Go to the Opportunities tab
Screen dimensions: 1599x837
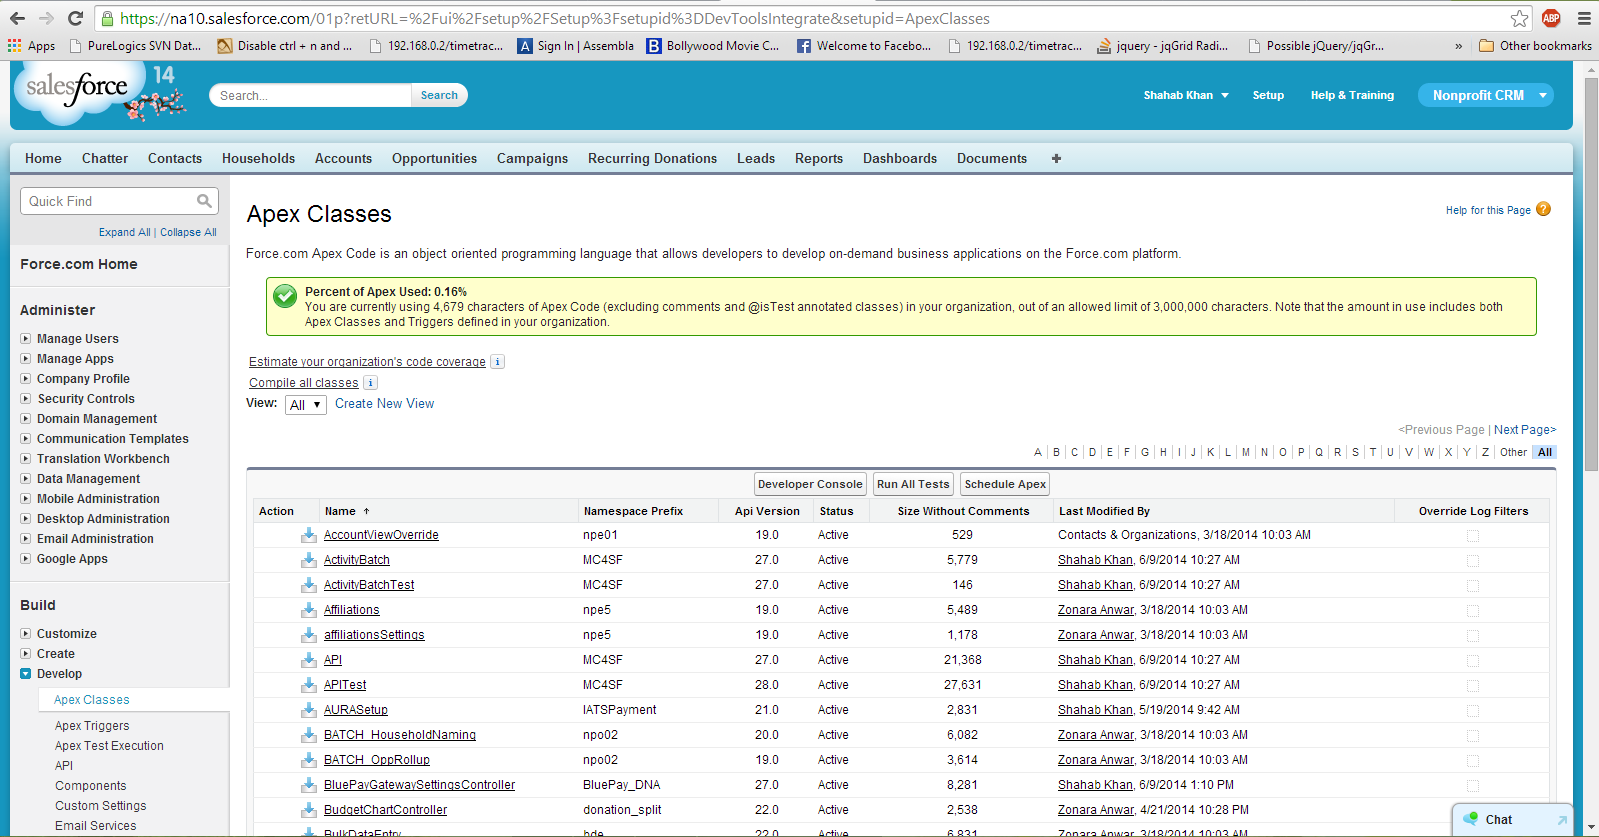tap(434, 158)
